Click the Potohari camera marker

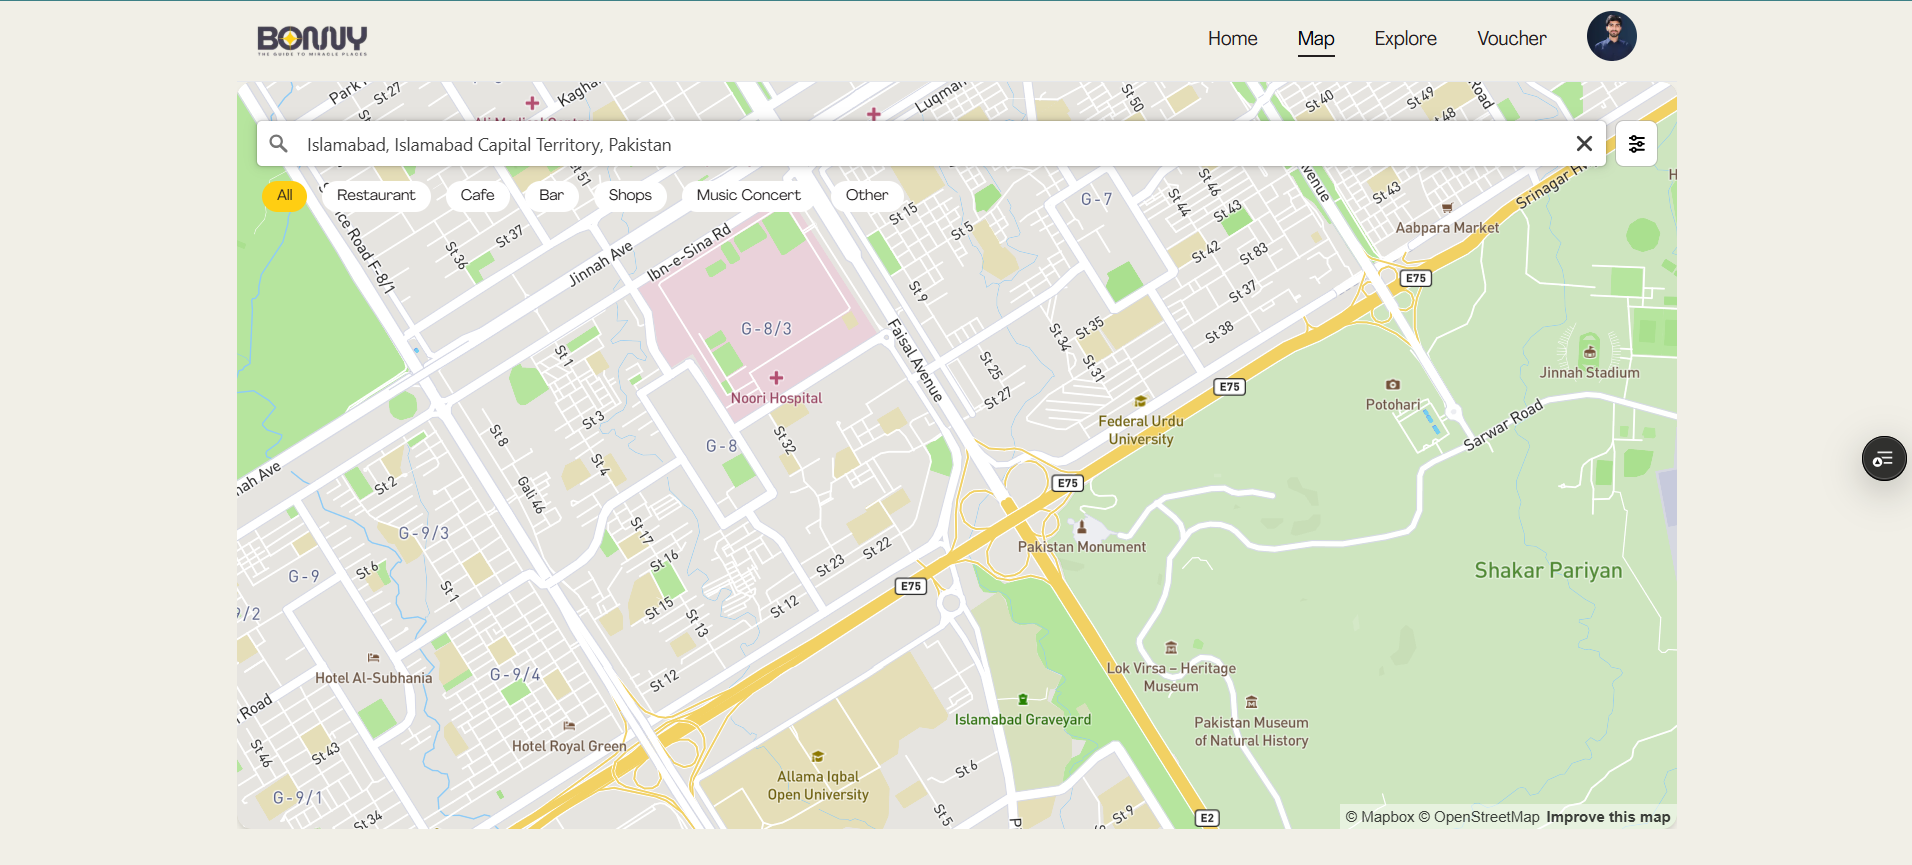[1393, 384]
